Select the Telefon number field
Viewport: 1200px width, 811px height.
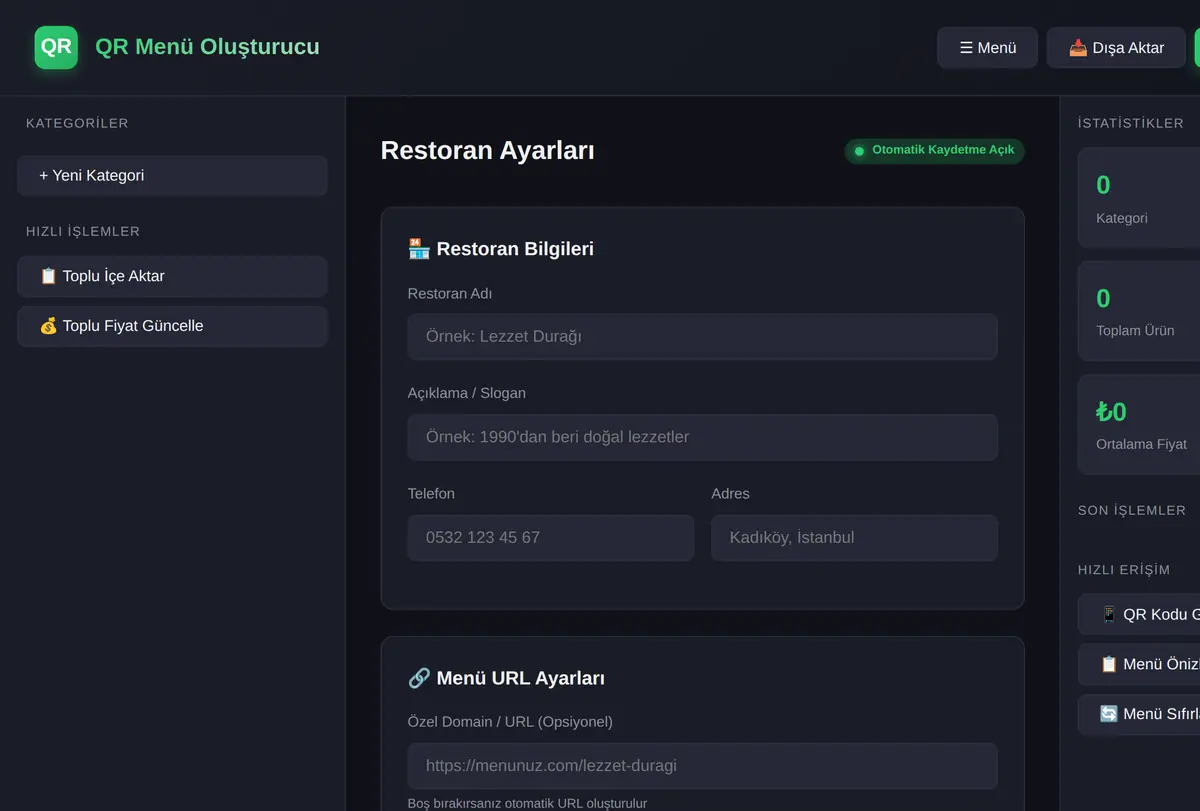(x=551, y=538)
